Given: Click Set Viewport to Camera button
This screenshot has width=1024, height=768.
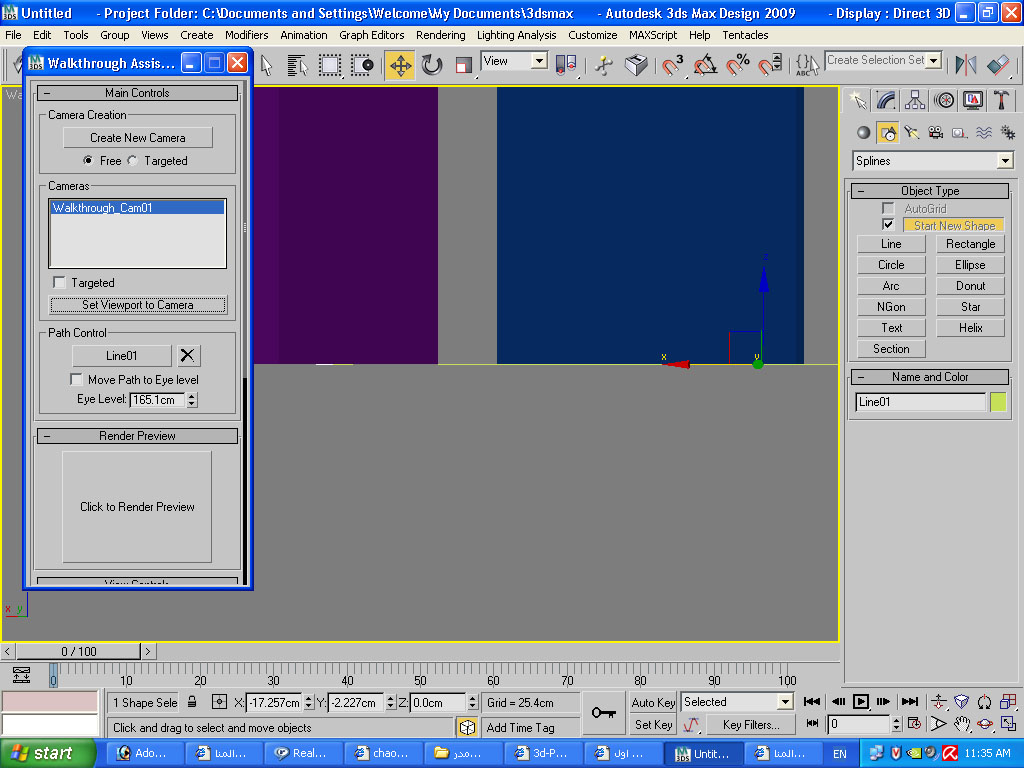Looking at the screenshot, I should click(x=138, y=304).
